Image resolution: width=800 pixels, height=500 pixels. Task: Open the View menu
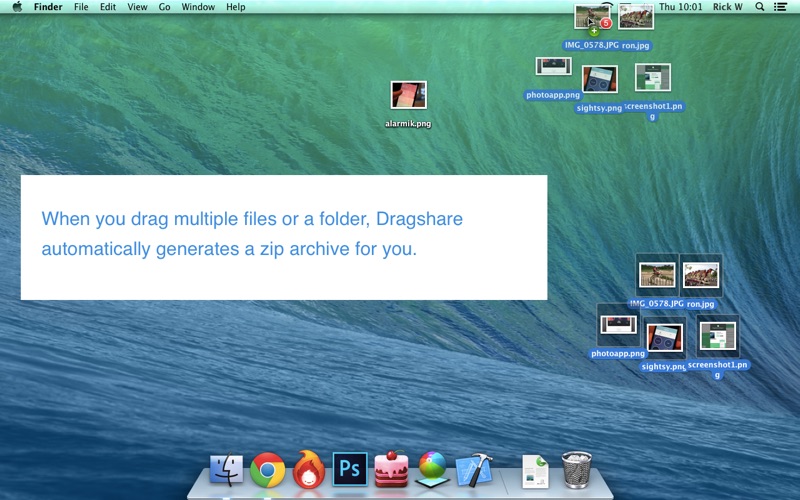click(137, 7)
